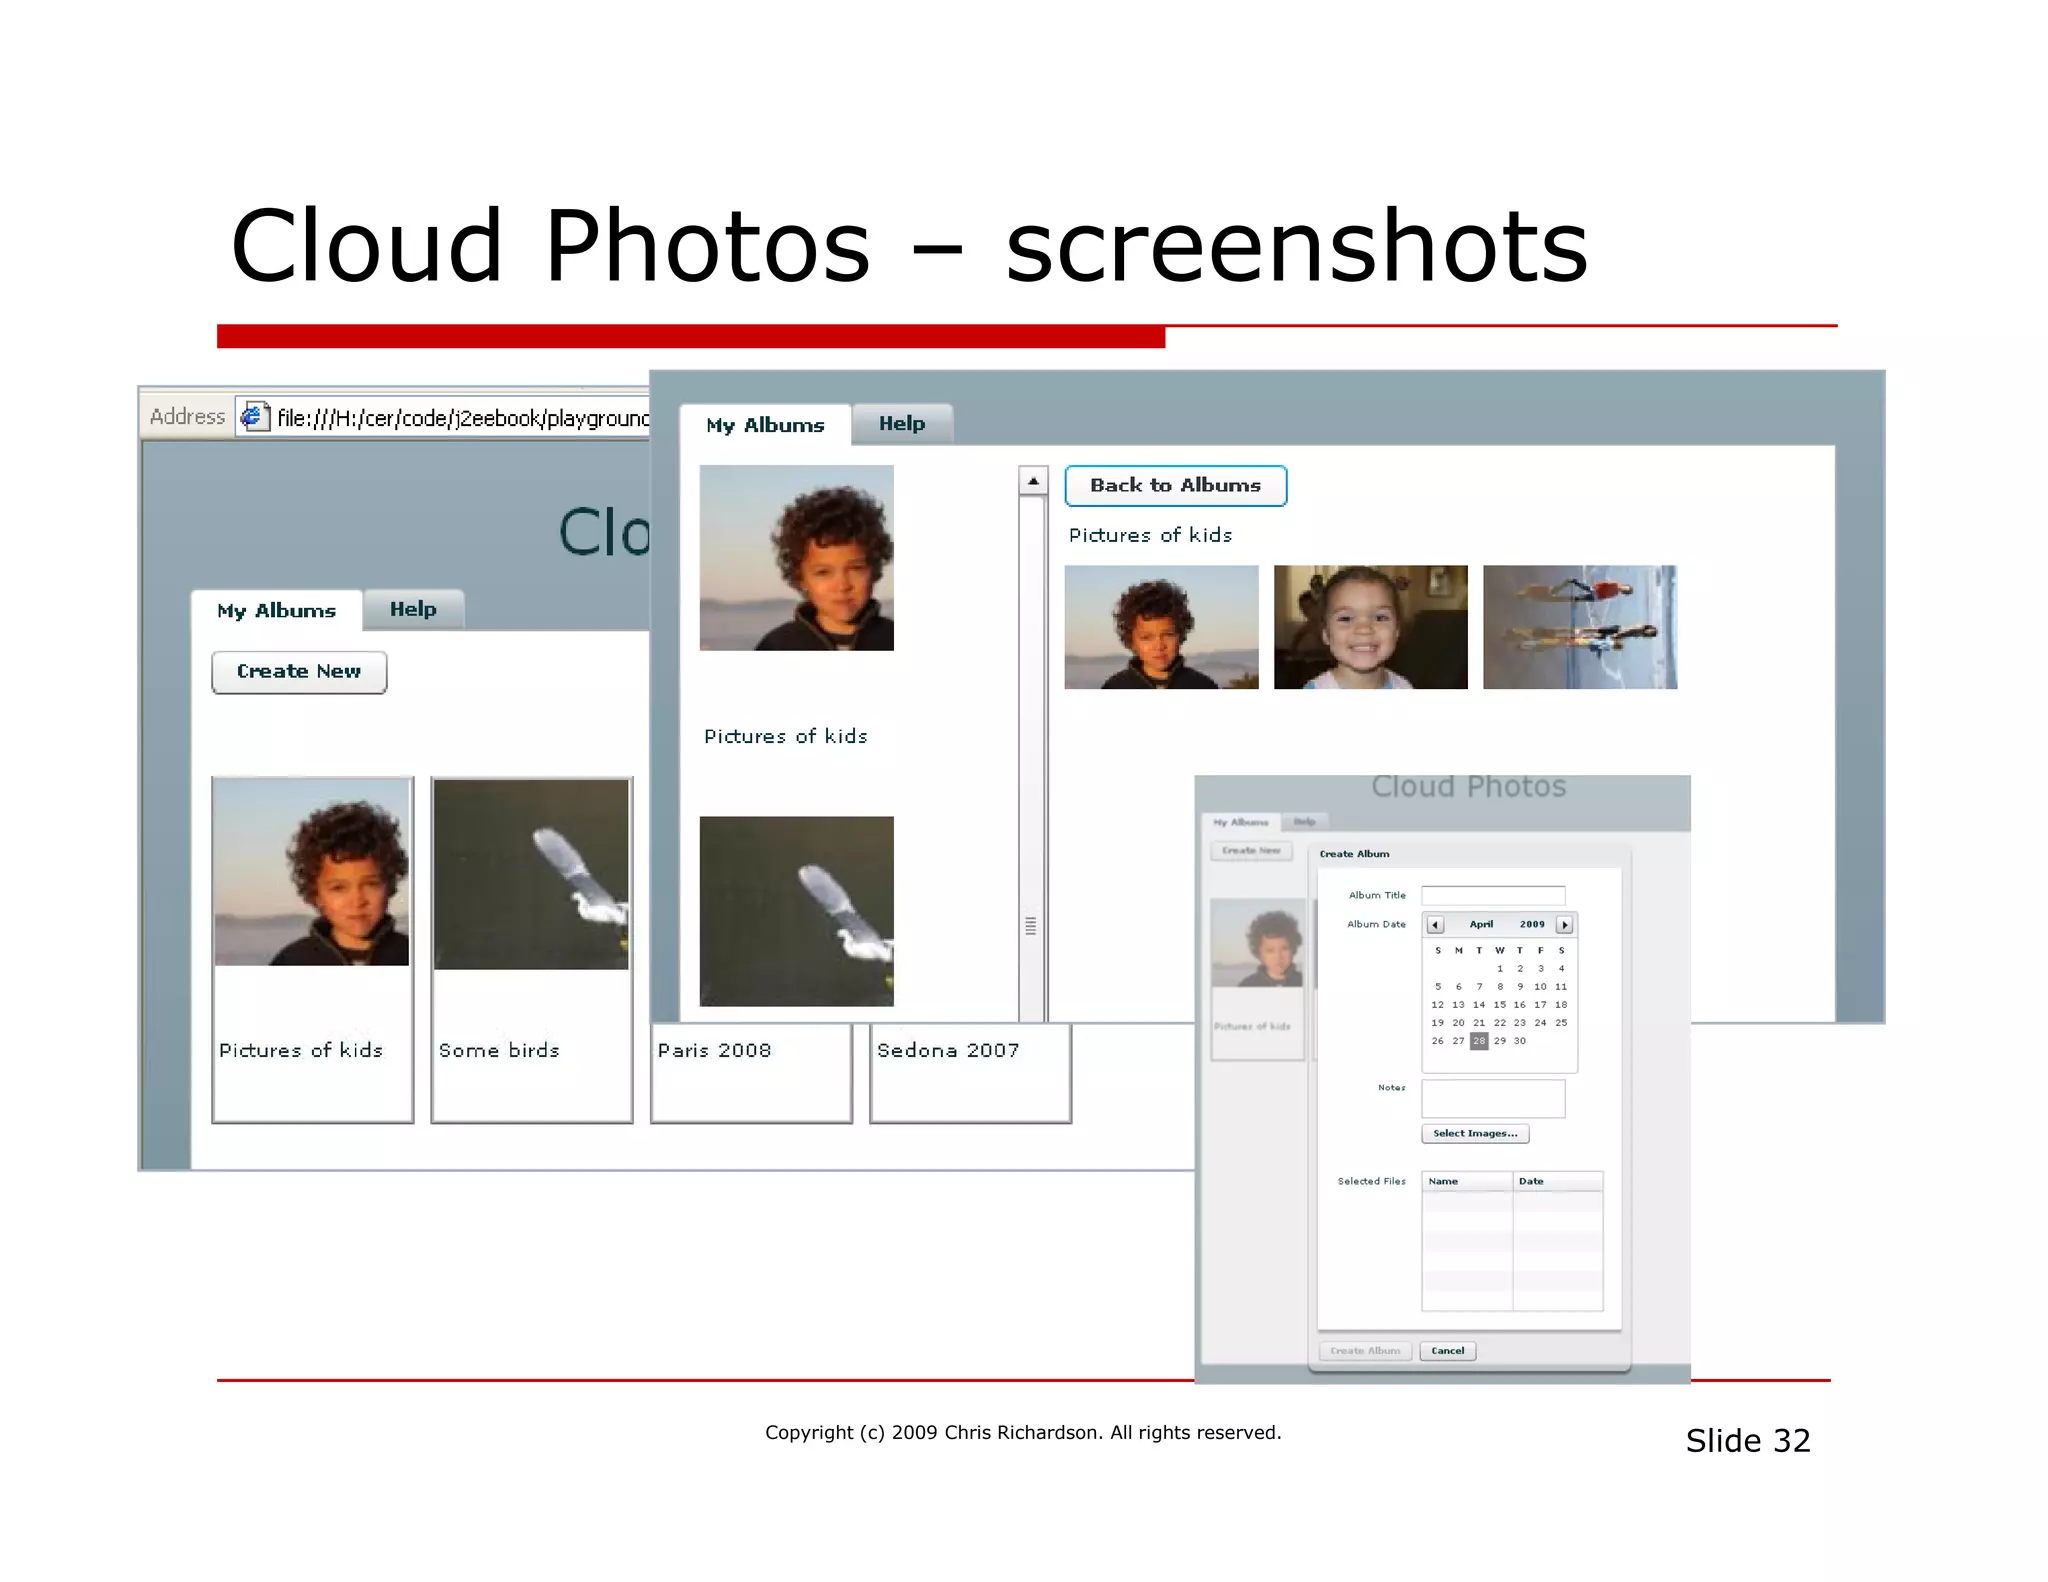
Task: Switch to the Help tab in album view
Action: click(x=902, y=424)
